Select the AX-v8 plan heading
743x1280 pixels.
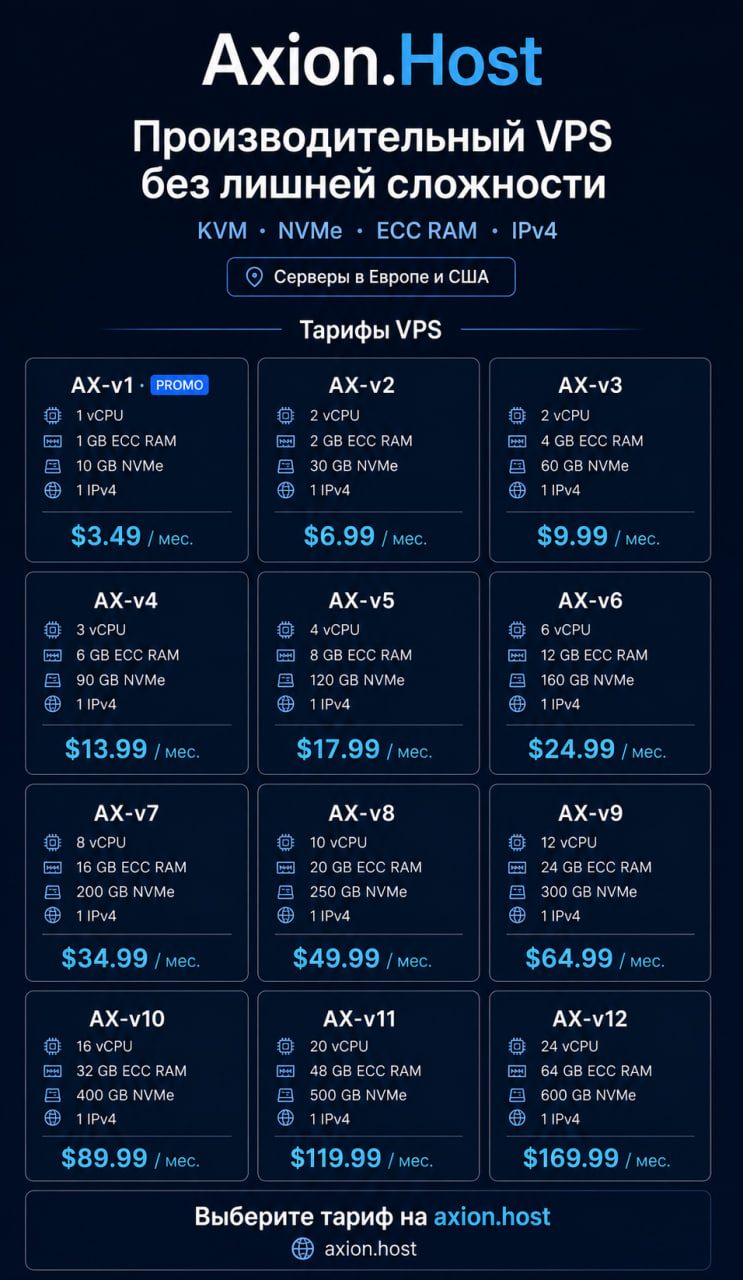(362, 813)
